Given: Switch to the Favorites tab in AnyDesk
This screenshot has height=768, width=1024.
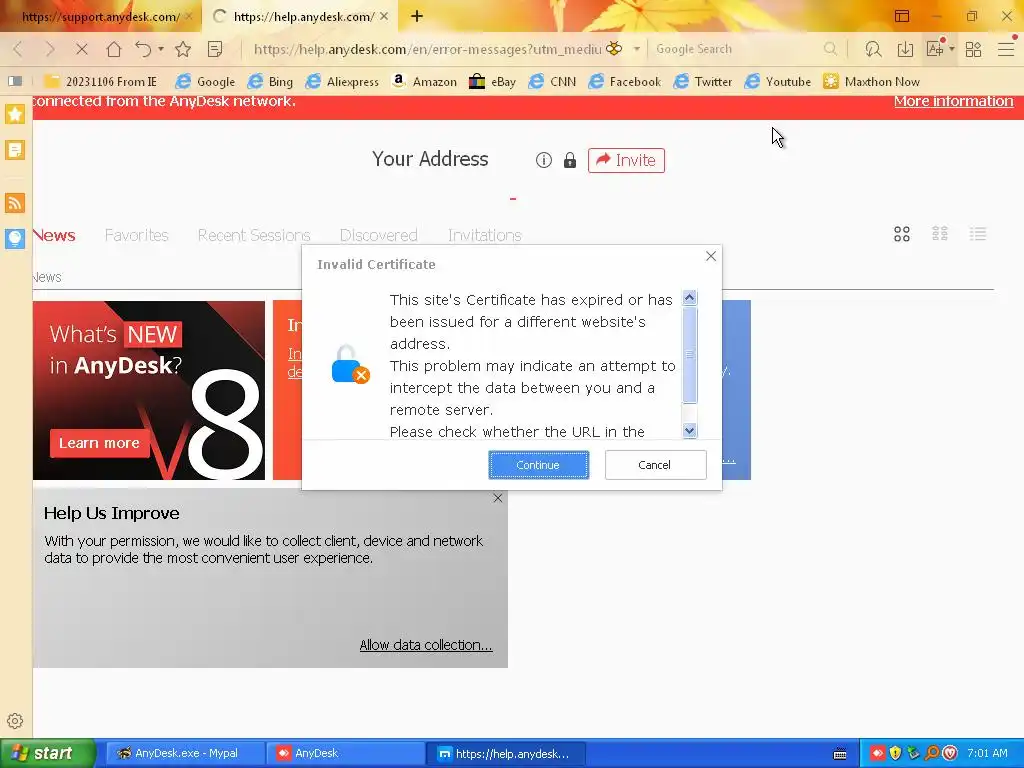Looking at the screenshot, I should 136,235.
